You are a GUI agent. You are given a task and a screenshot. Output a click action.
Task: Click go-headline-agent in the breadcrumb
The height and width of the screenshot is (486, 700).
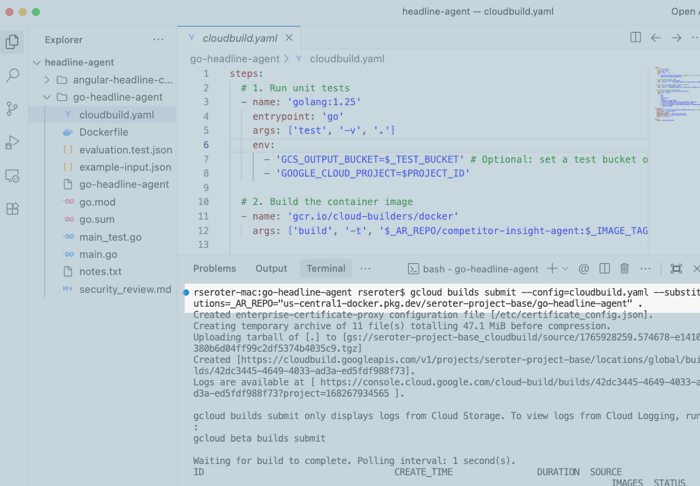[235, 59]
